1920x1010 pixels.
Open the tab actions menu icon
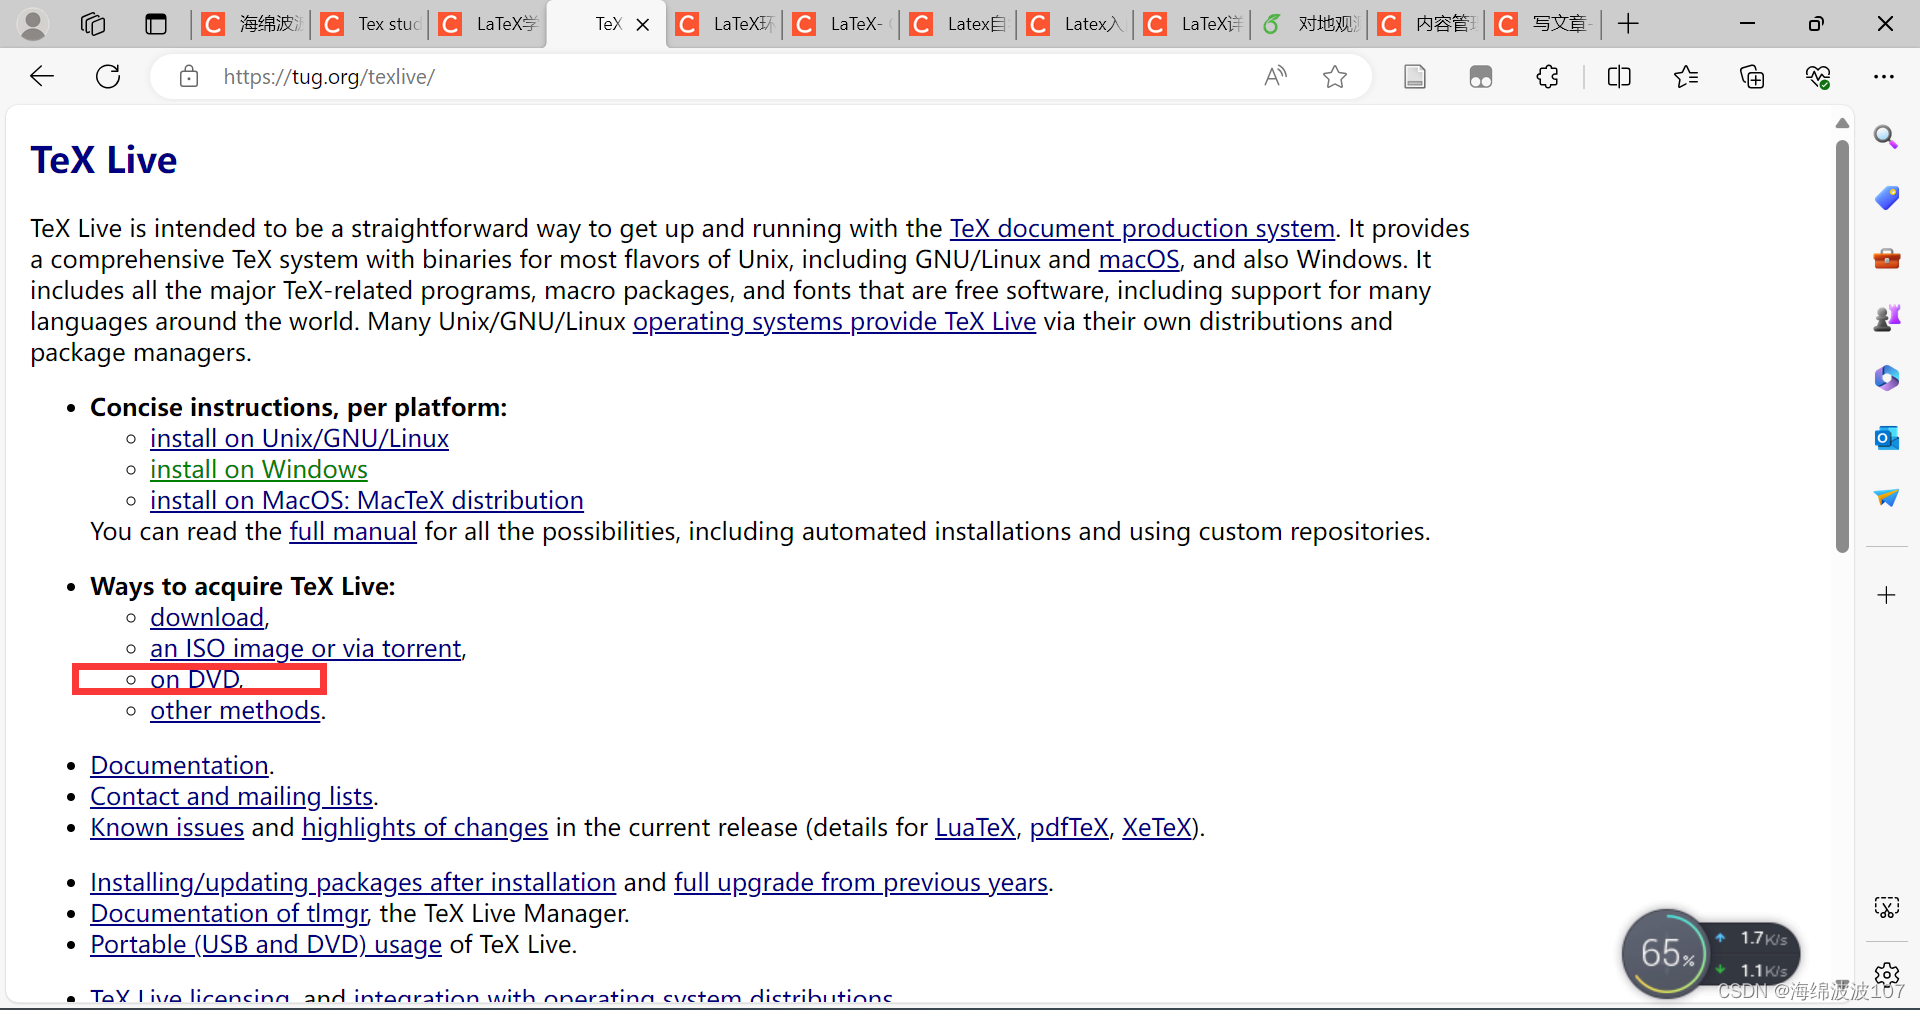pos(156,24)
